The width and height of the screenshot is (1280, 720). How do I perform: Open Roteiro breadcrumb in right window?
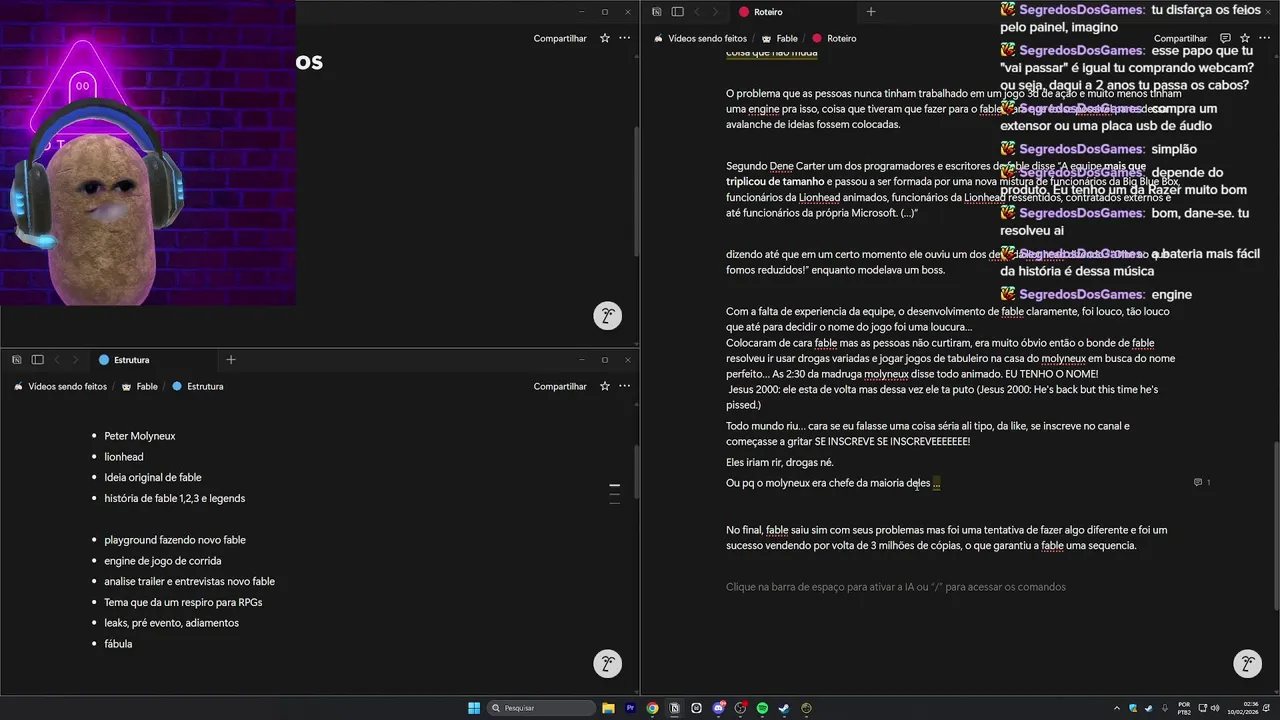pyautogui.click(x=834, y=38)
